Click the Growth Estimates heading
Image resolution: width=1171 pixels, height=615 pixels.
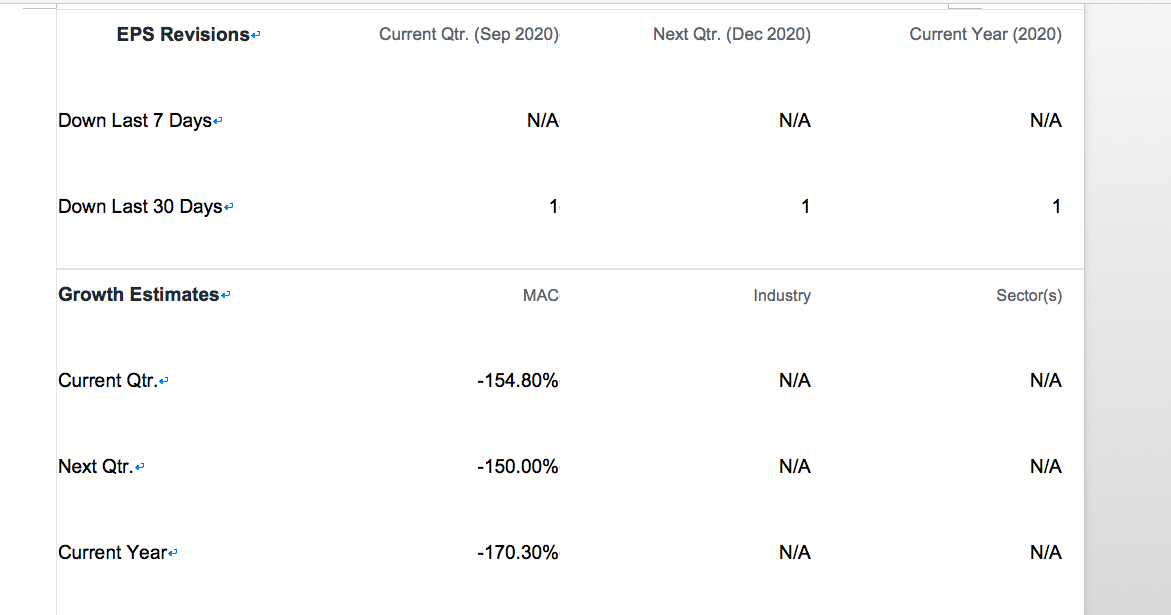click(x=139, y=295)
